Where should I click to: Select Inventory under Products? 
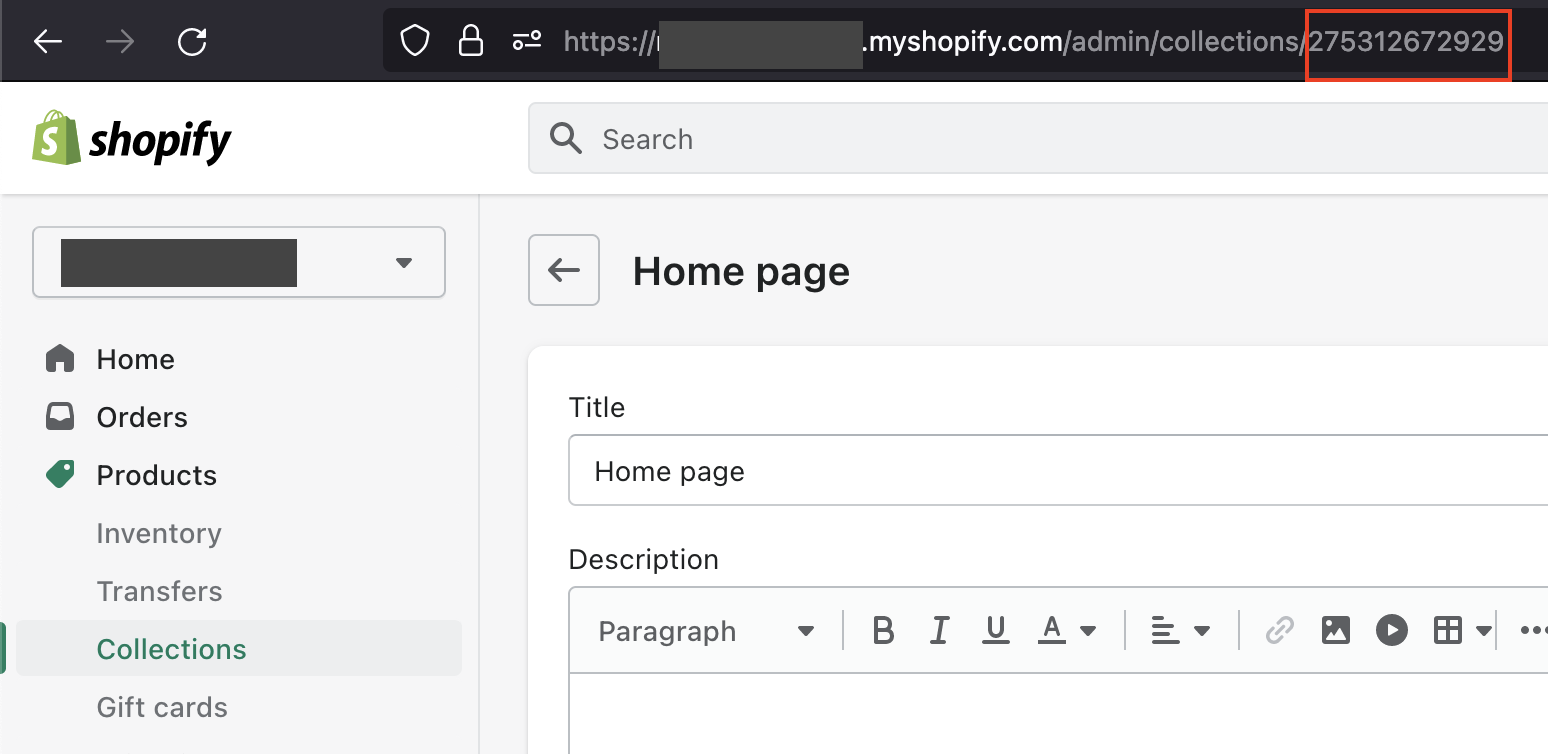158,533
